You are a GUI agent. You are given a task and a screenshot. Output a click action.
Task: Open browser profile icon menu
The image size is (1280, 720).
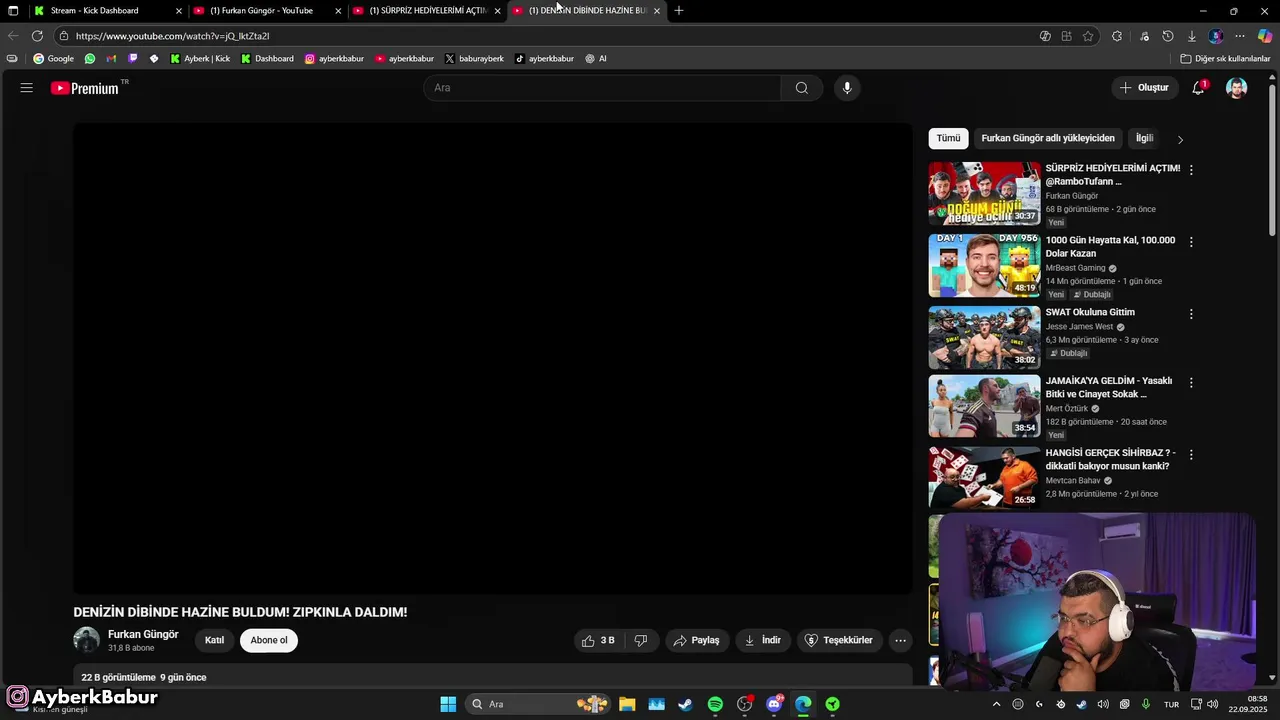1216,36
